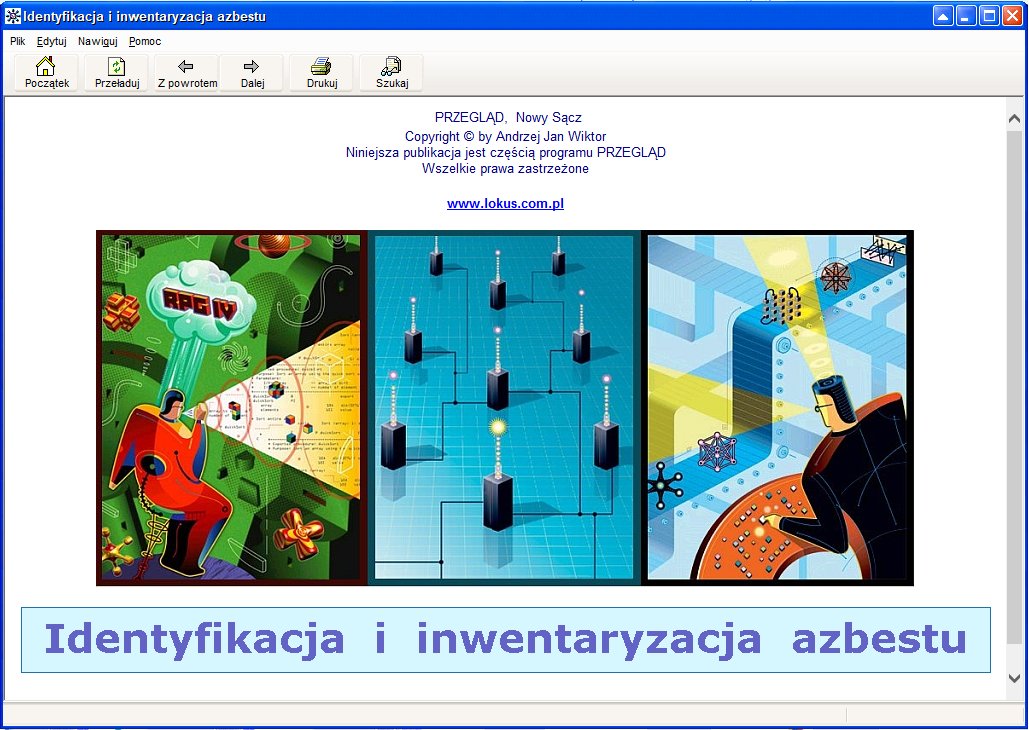Select the middle image of networked towers
Screen dimensions: 1029x730
tap(504, 407)
